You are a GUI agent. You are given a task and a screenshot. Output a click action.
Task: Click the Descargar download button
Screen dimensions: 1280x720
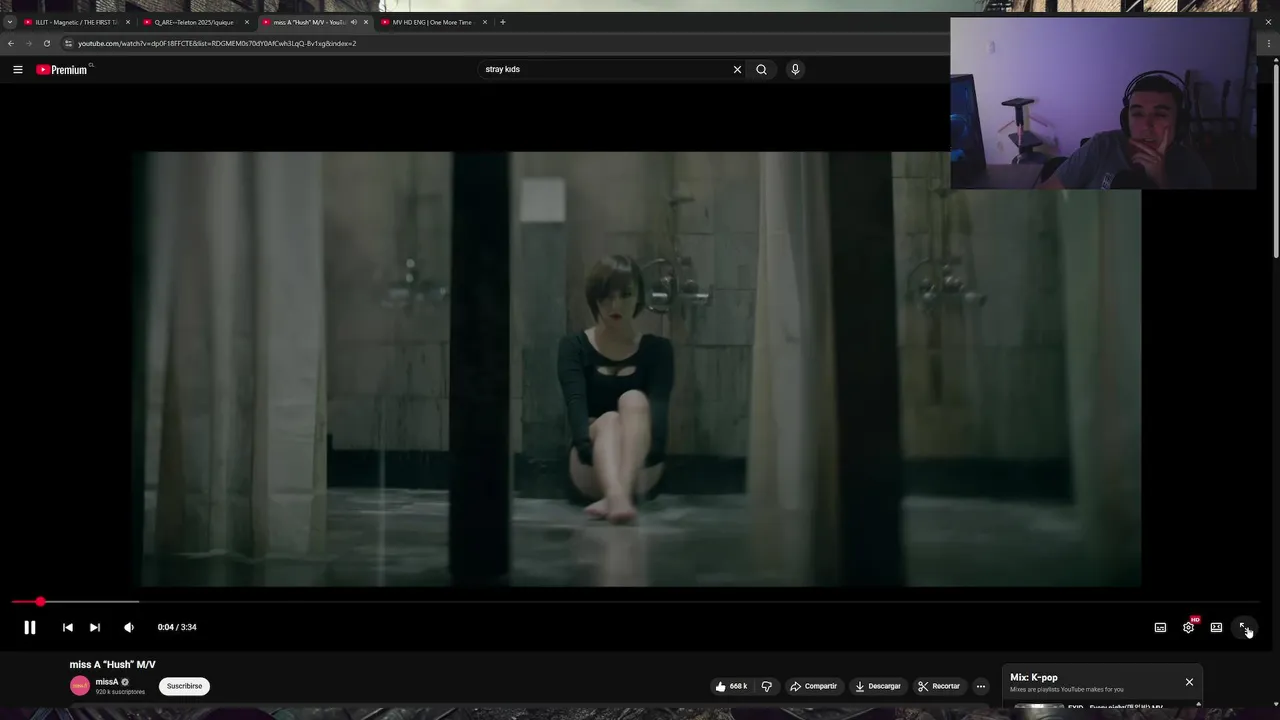click(x=877, y=686)
